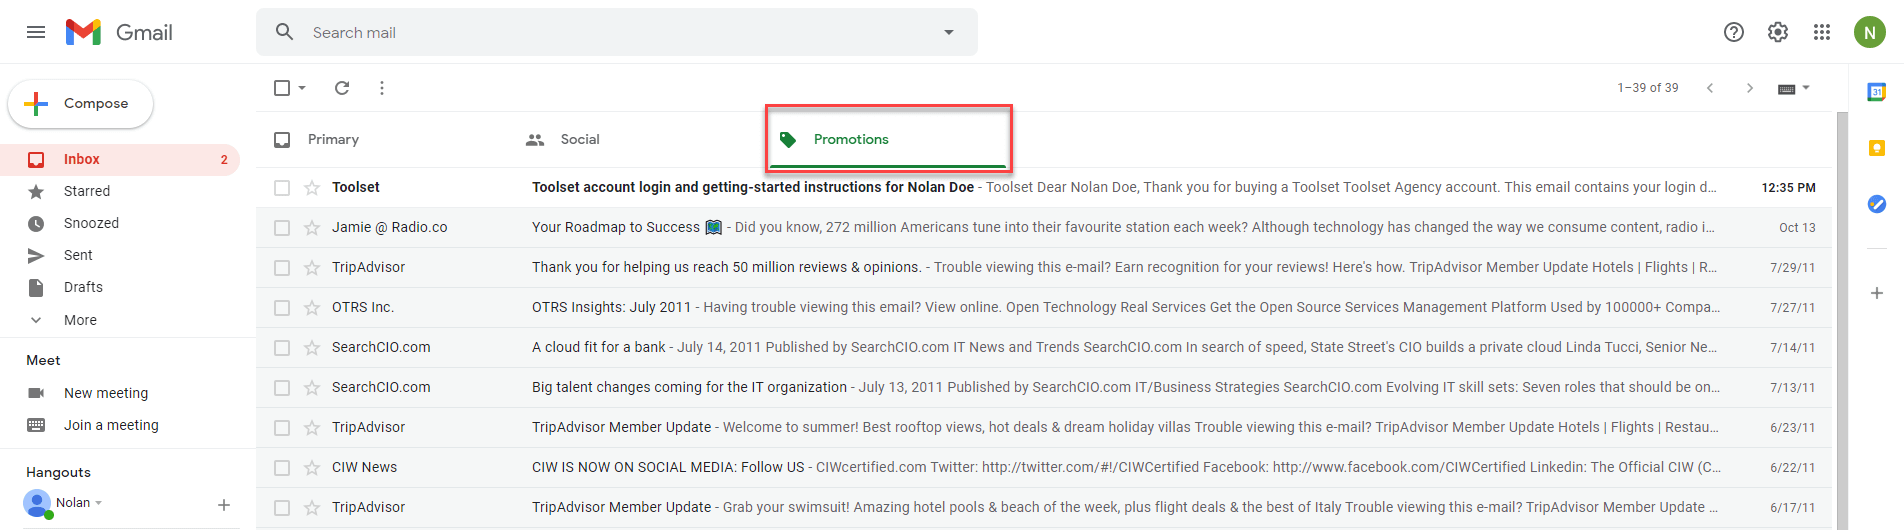Show search options dropdown arrow
Viewport: 1904px width, 530px height.
click(x=949, y=32)
